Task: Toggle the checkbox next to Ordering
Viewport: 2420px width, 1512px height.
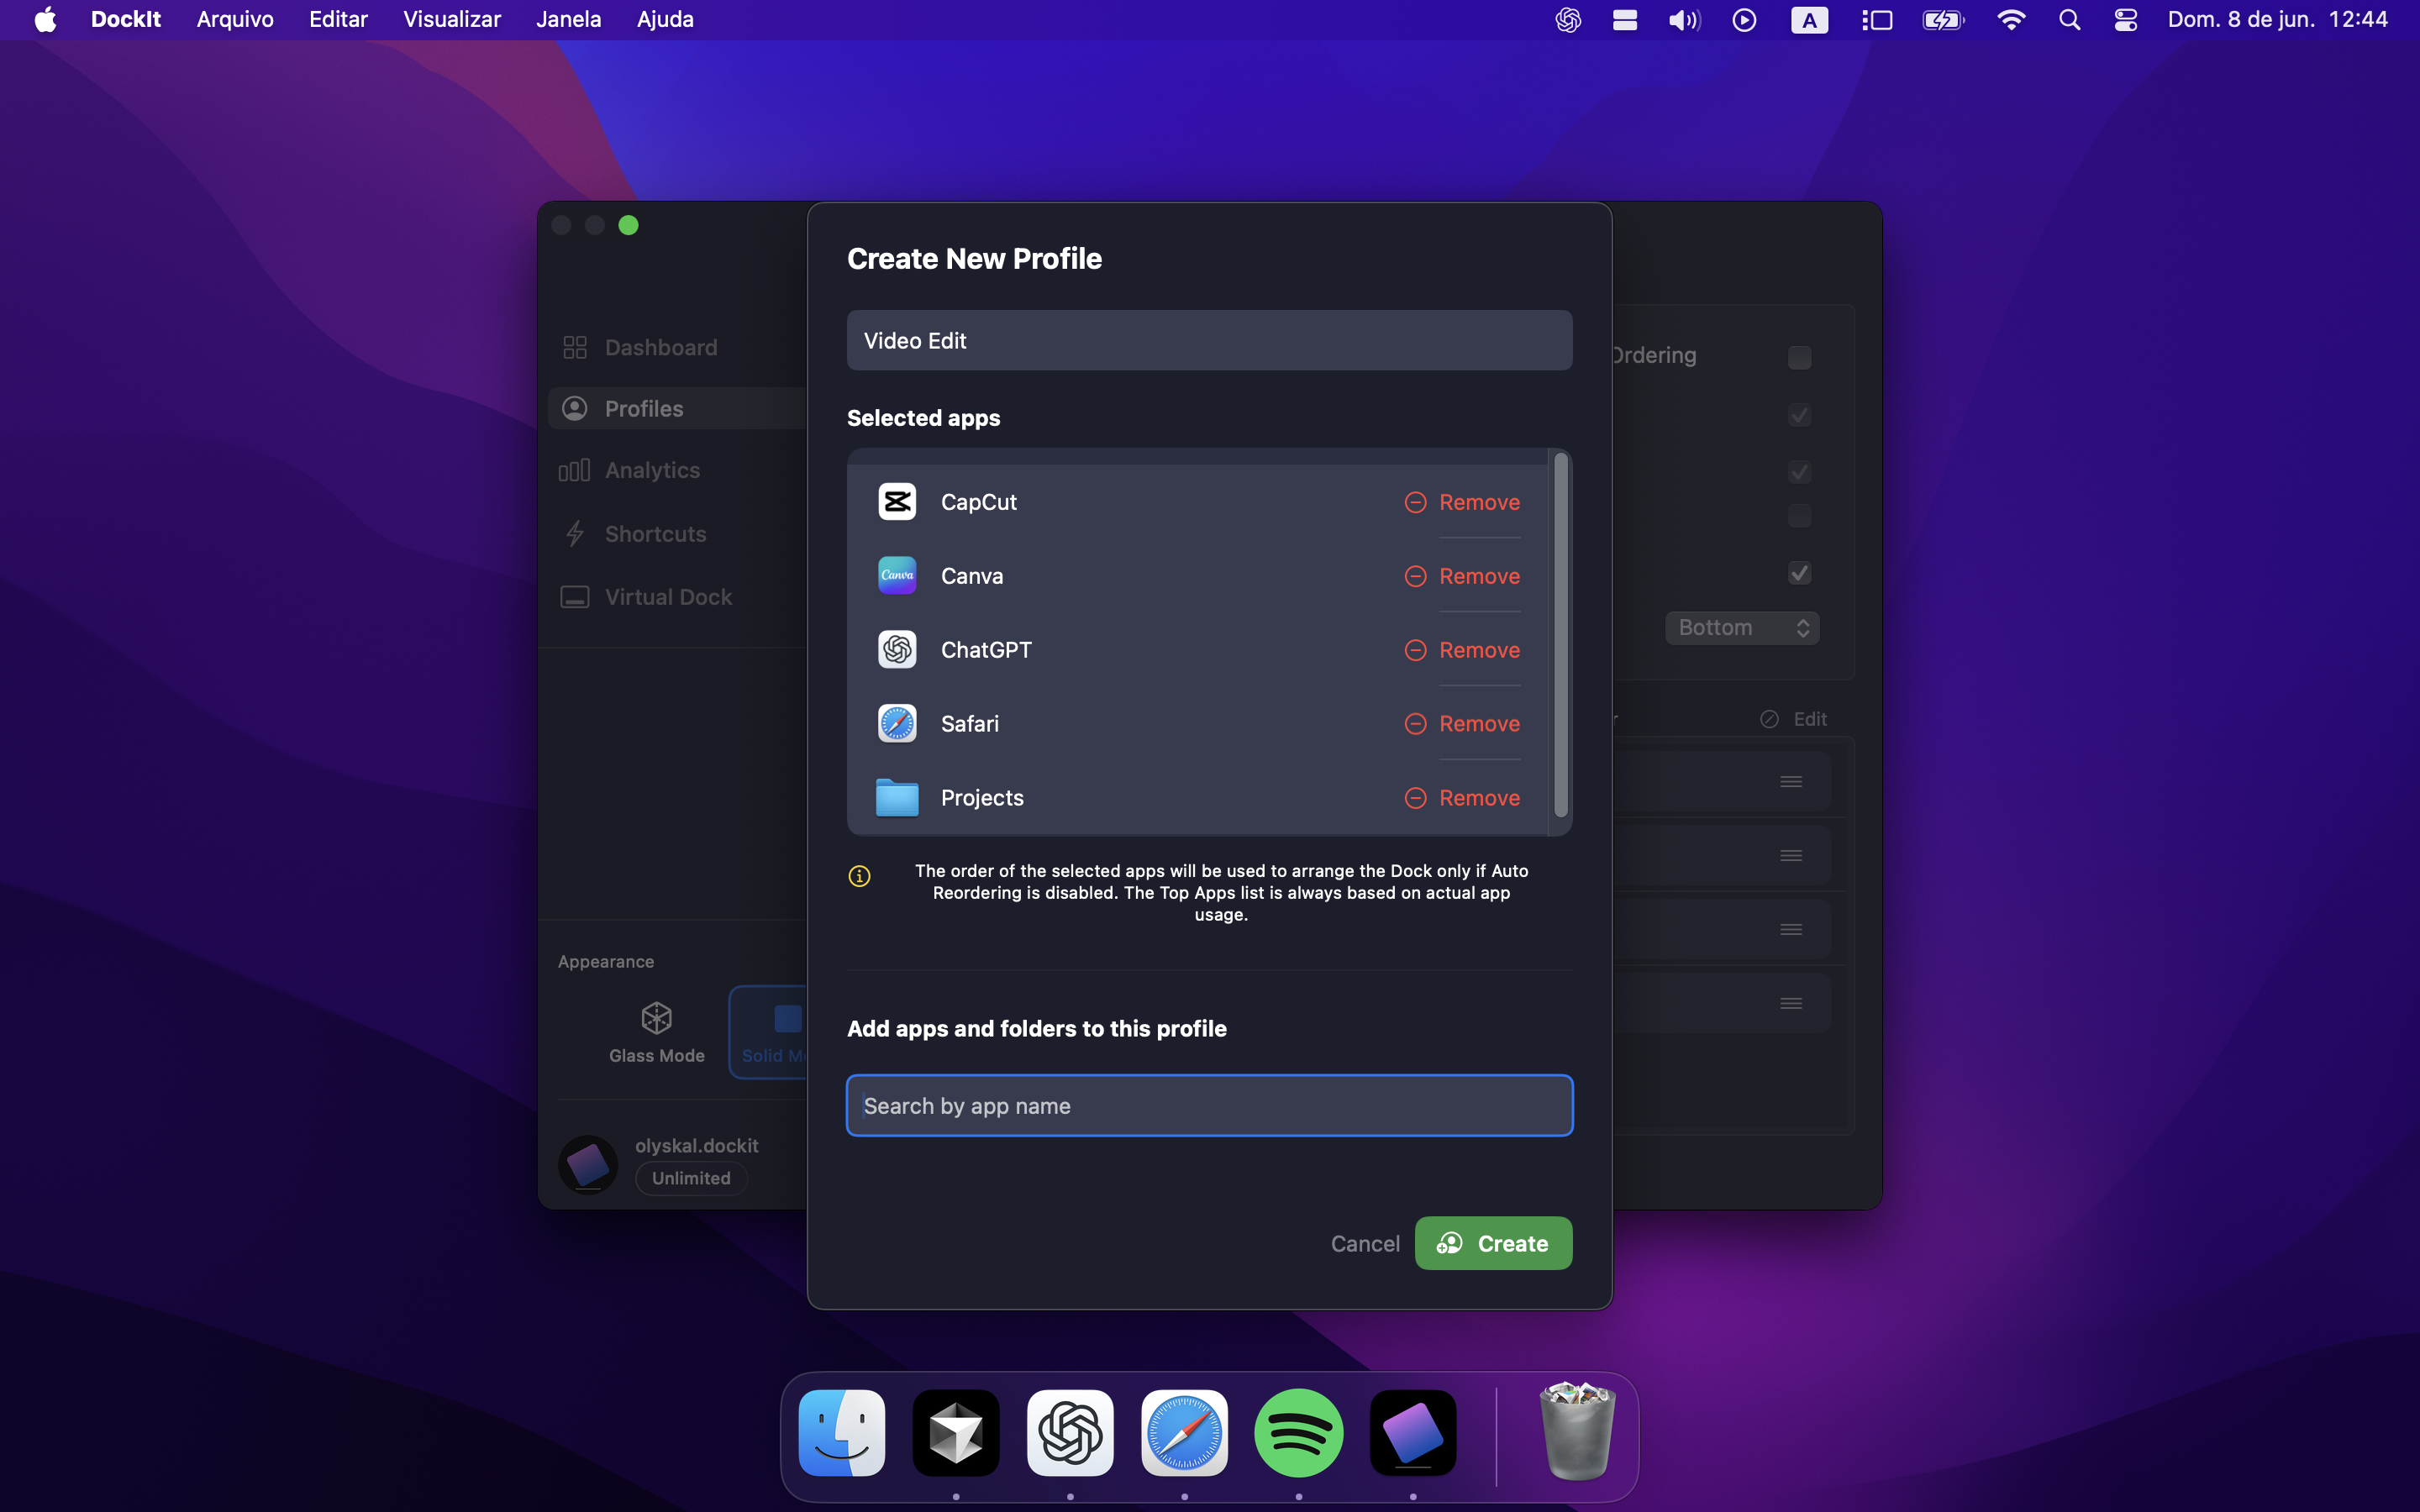Action: click(x=1799, y=357)
